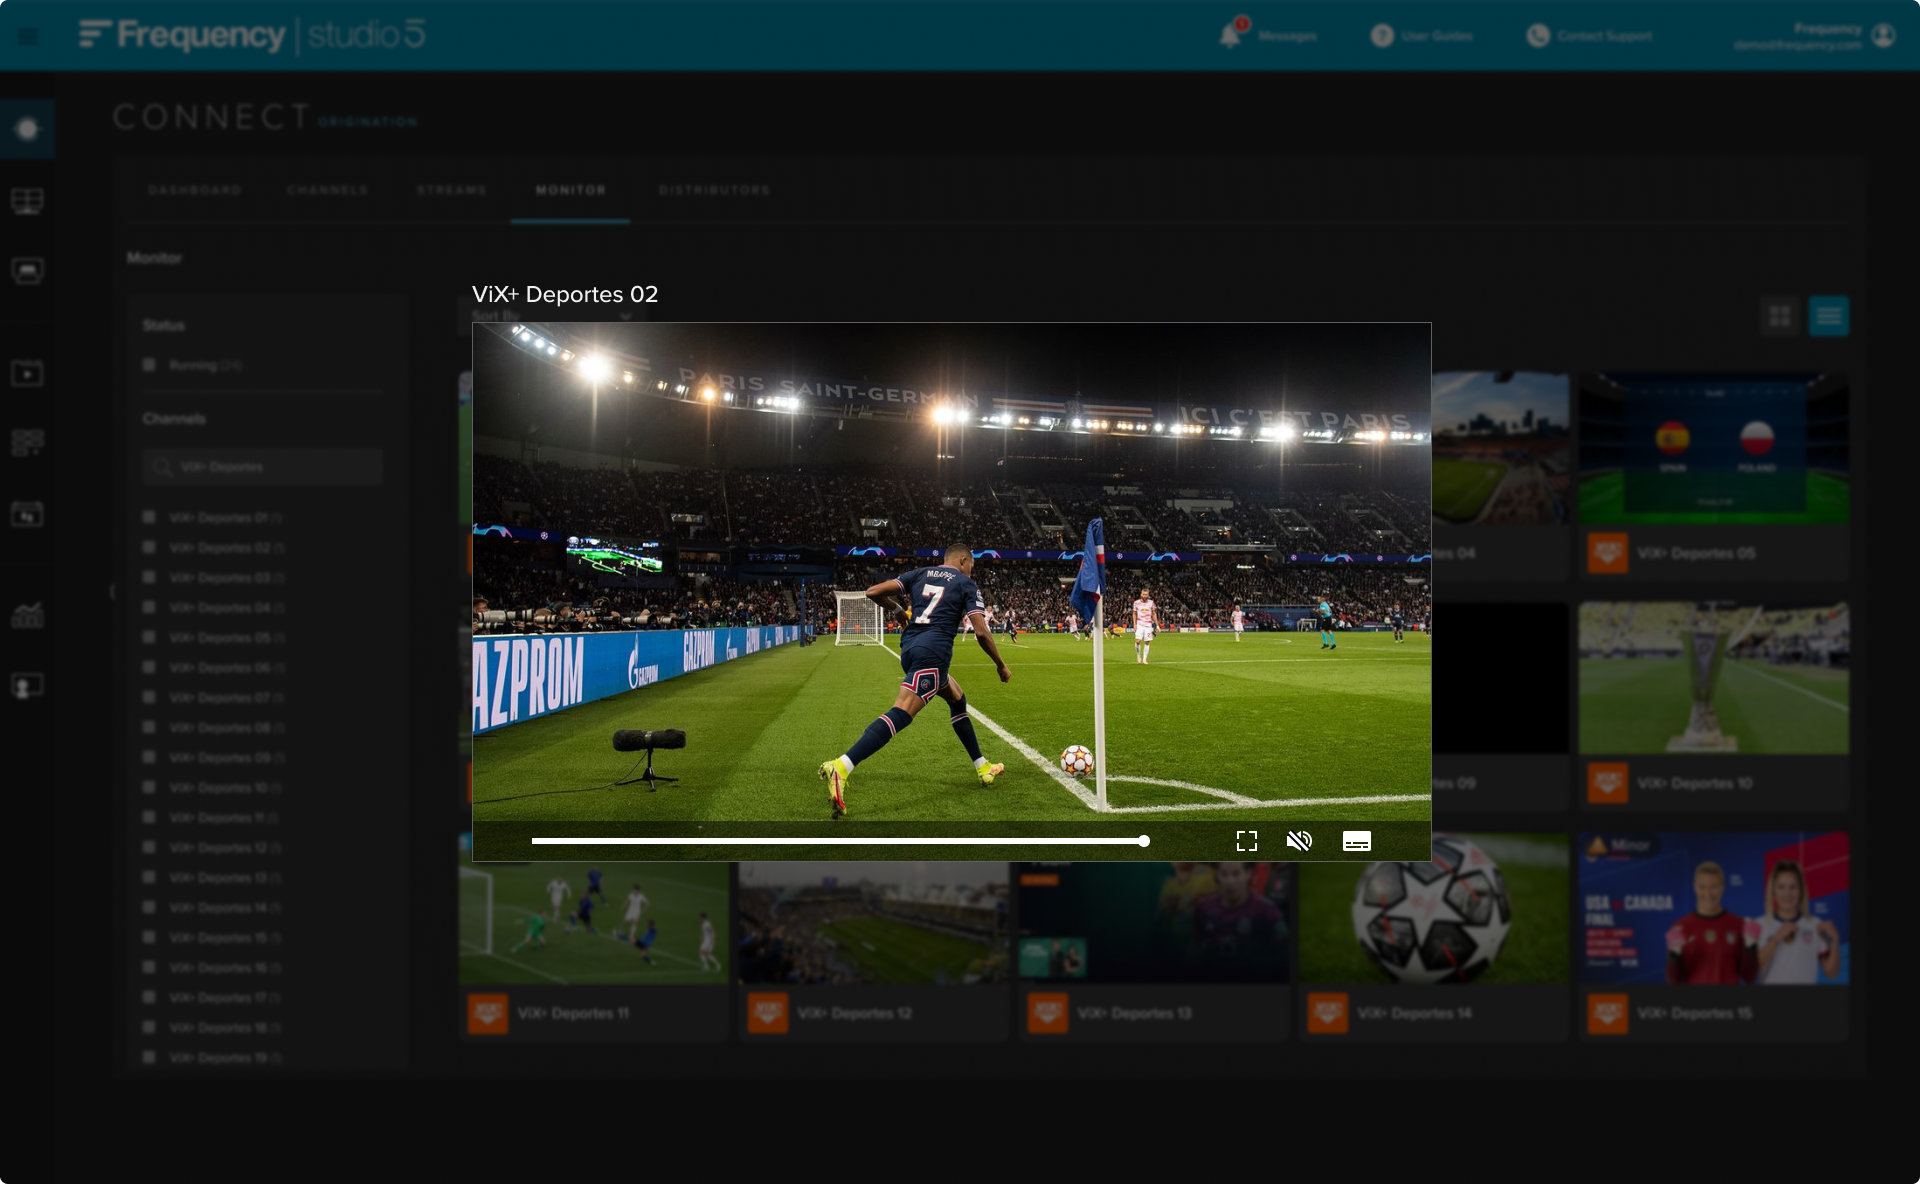Screen dimensions: 1920x1184
Task: Click the ViX+ Deportes 14 channel name
Action: pos(1415,1013)
